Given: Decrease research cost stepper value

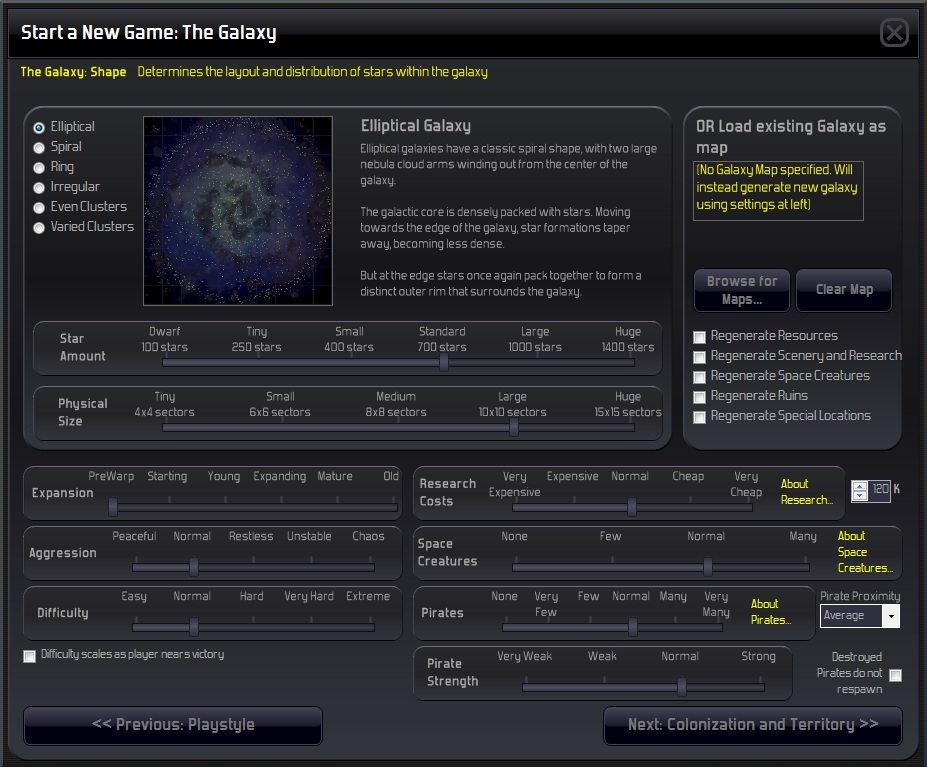Looking at the screenshot, I should pos(860,496).
